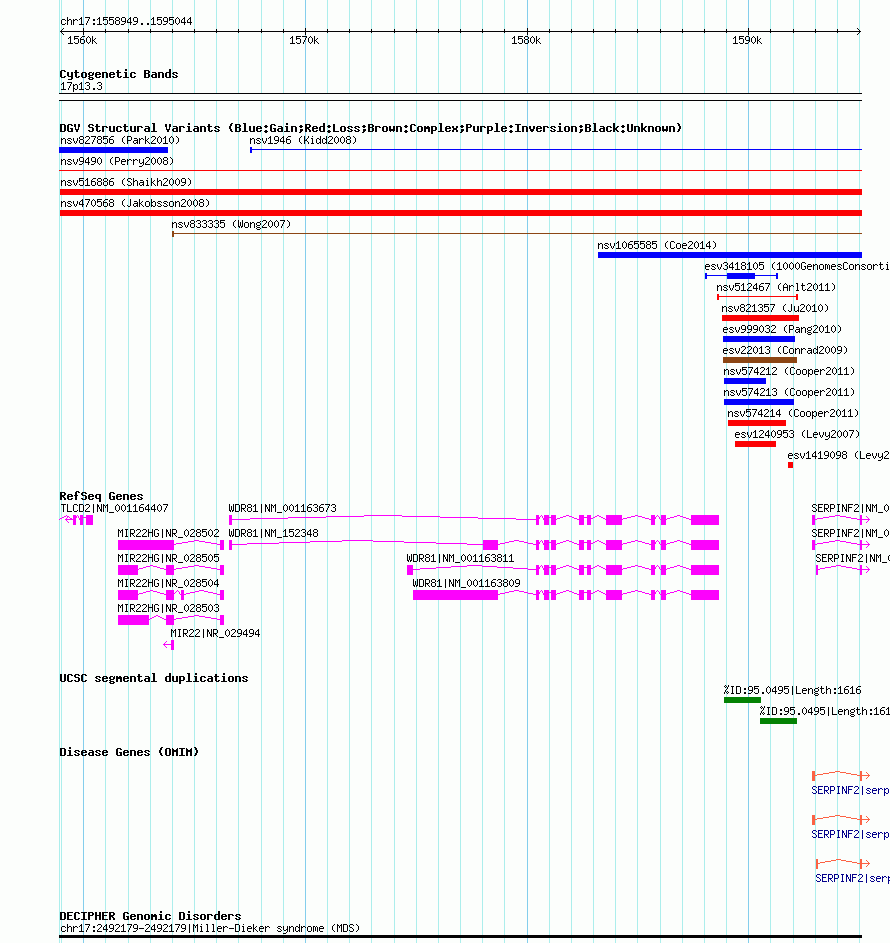
Task: Click nsv470568 (Jakobsson2008) label
Action: 135,203
